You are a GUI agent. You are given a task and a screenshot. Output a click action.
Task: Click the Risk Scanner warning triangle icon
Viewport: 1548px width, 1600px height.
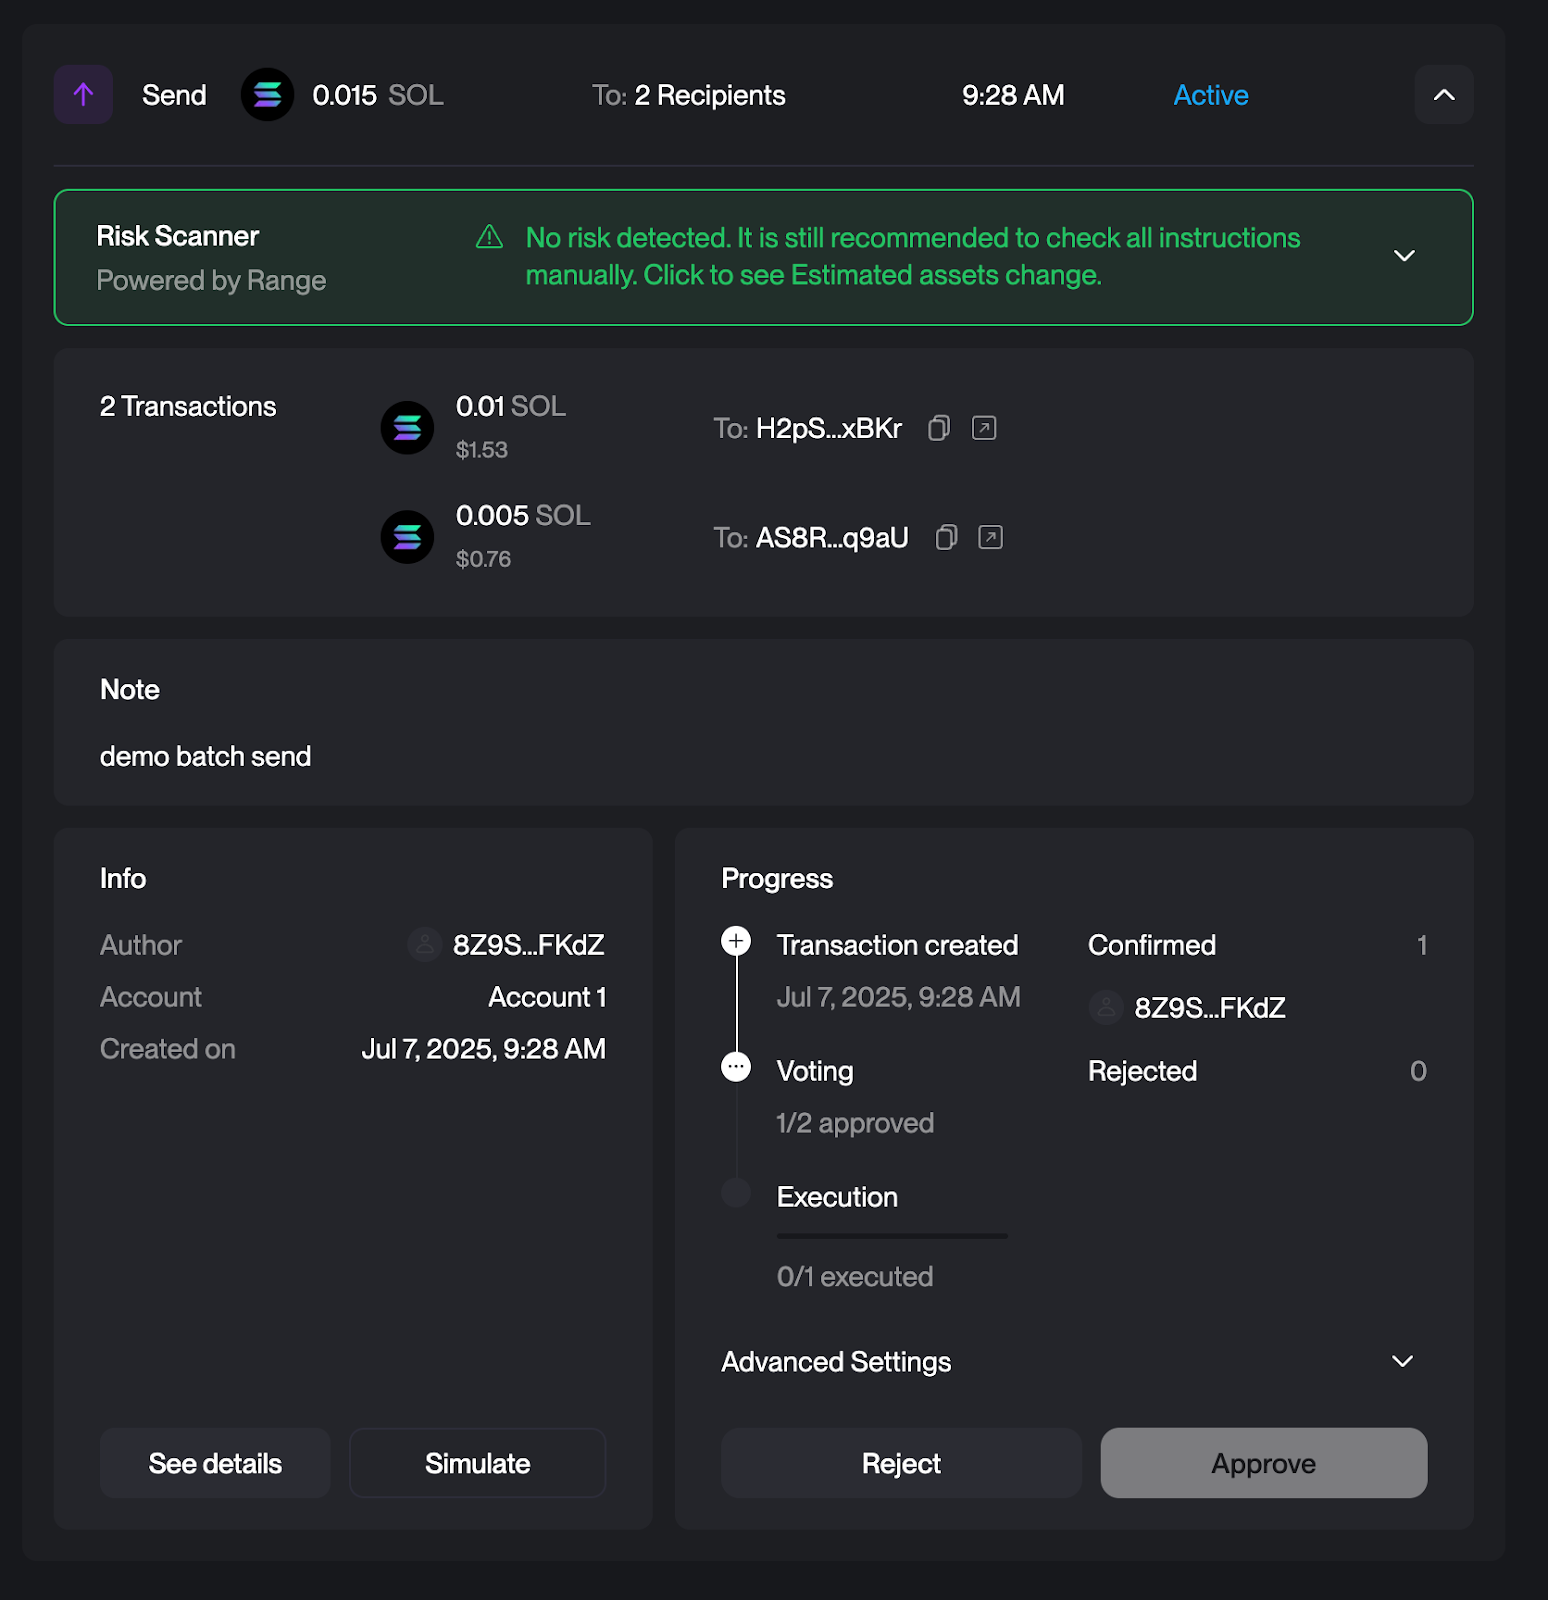point(489,237)
